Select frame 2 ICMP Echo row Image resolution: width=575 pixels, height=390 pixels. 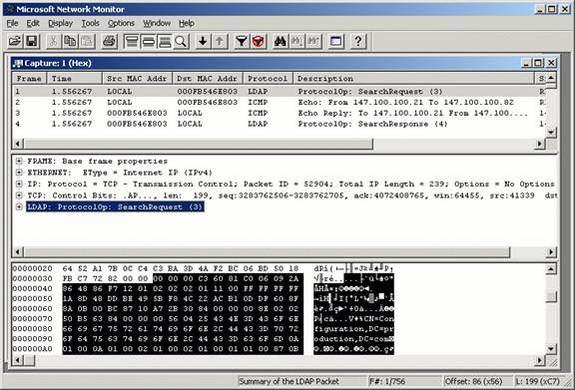(279, 102)
